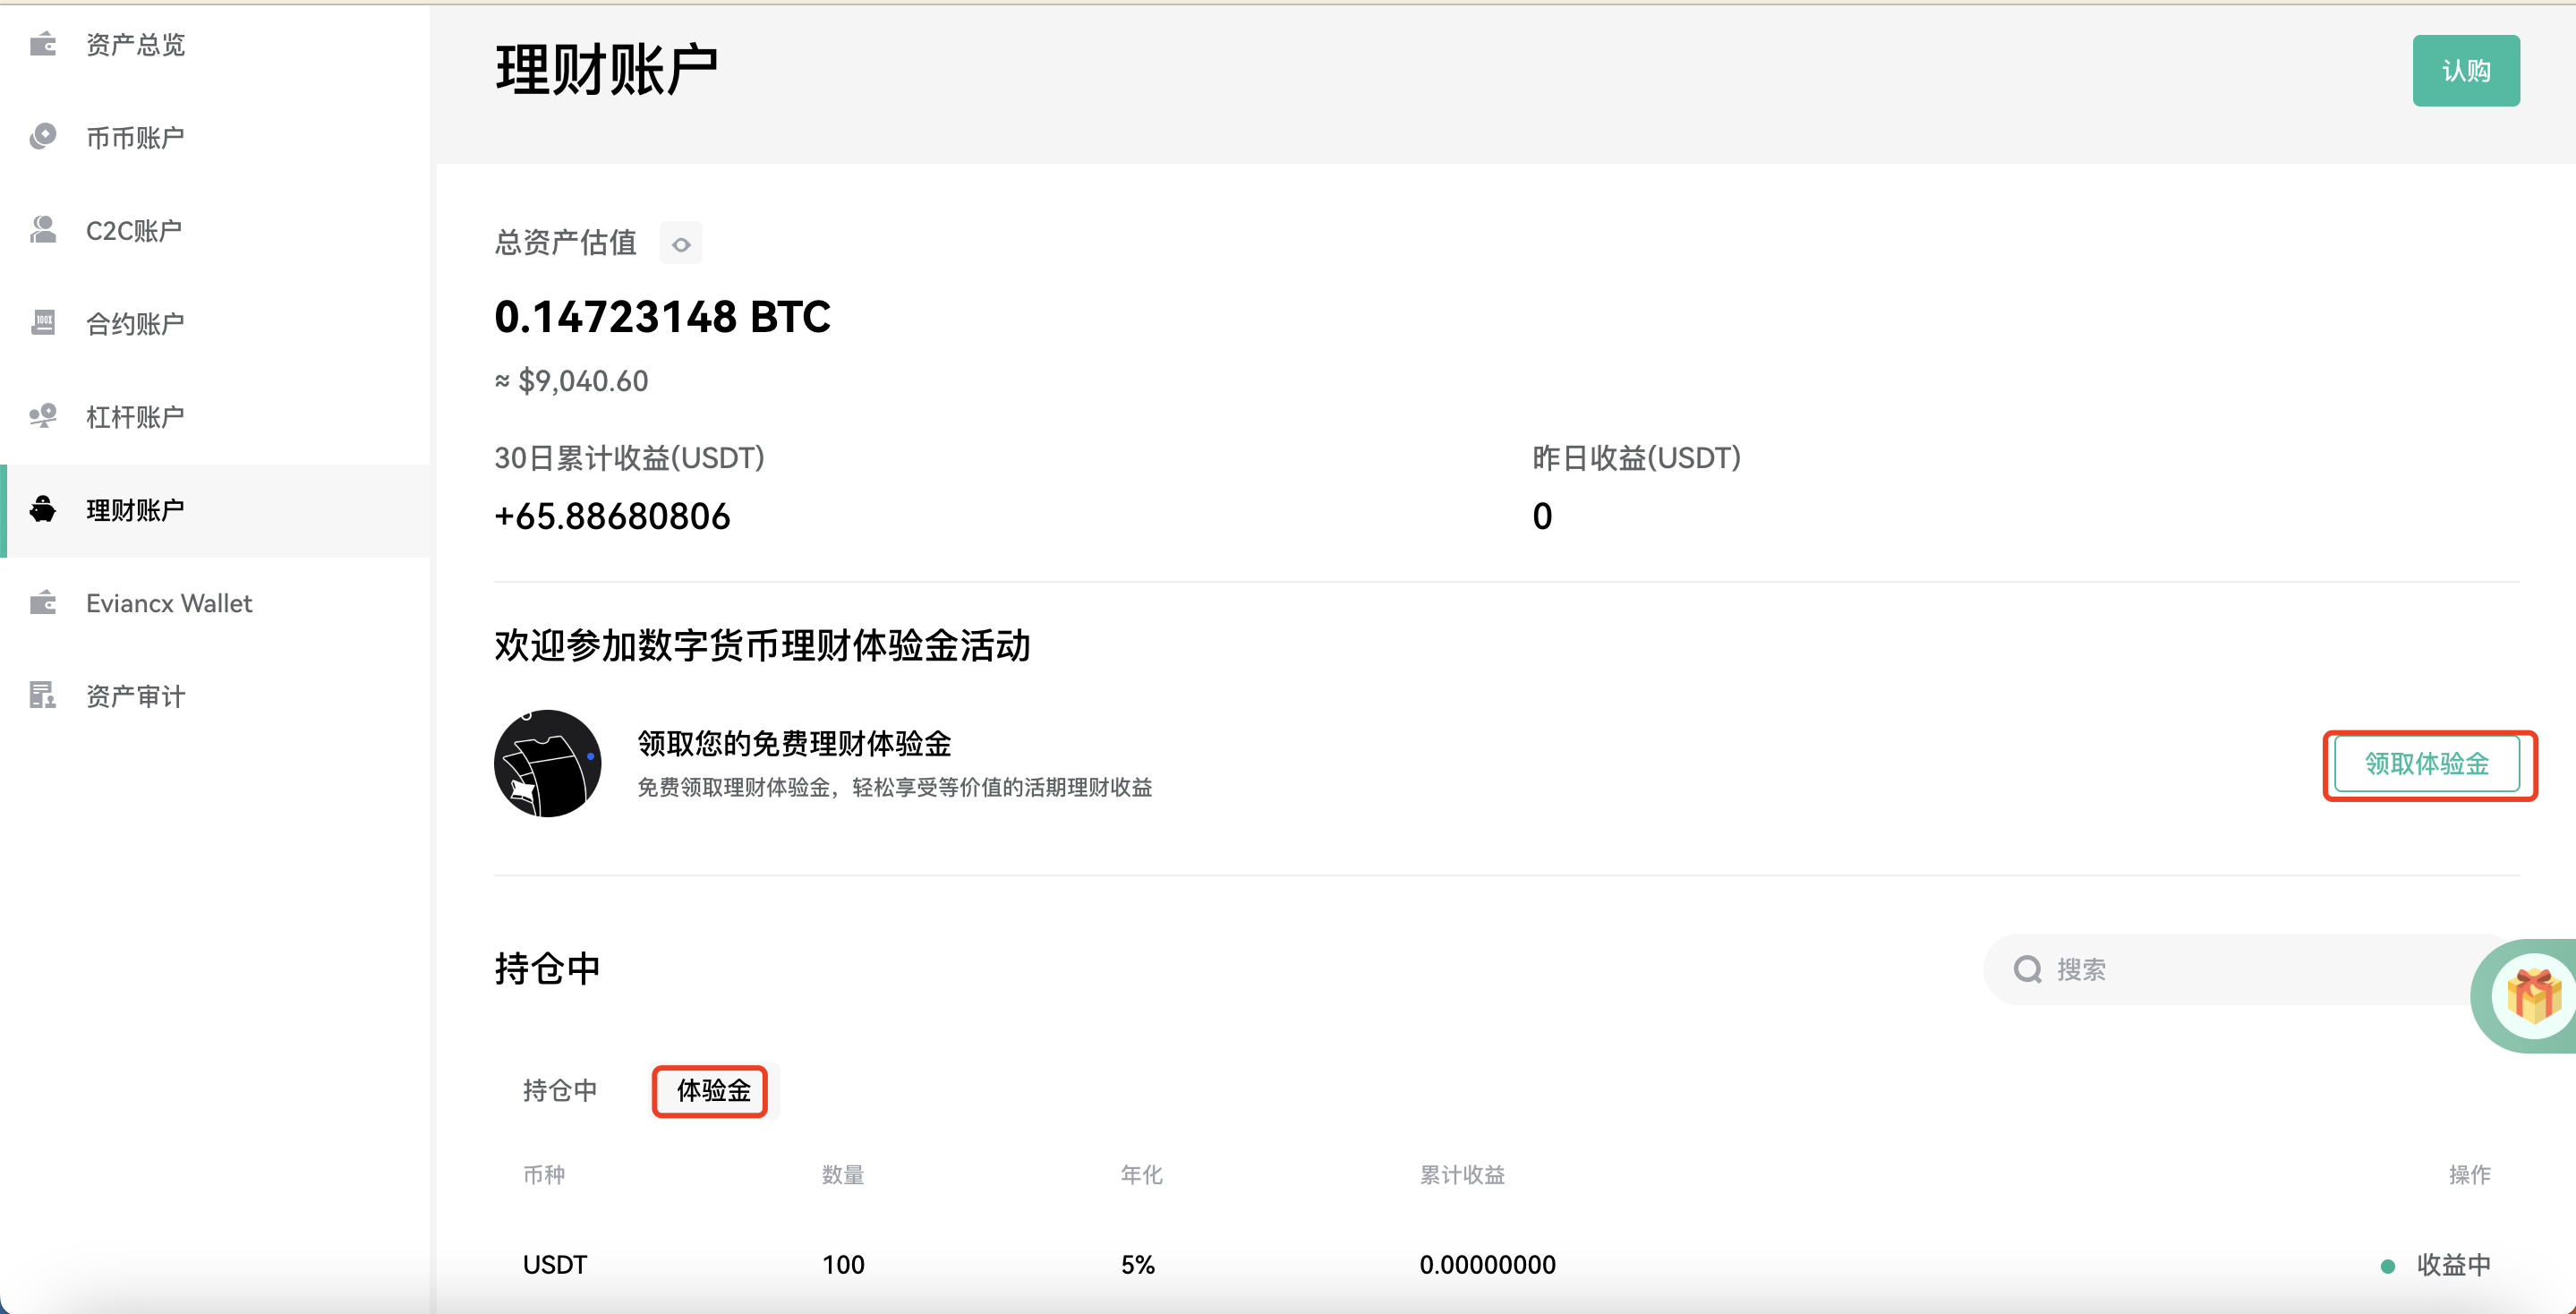
Task: Click the 100 quantity cell in USDT row
Action: pyautogui.click(x=843, y=1265)
